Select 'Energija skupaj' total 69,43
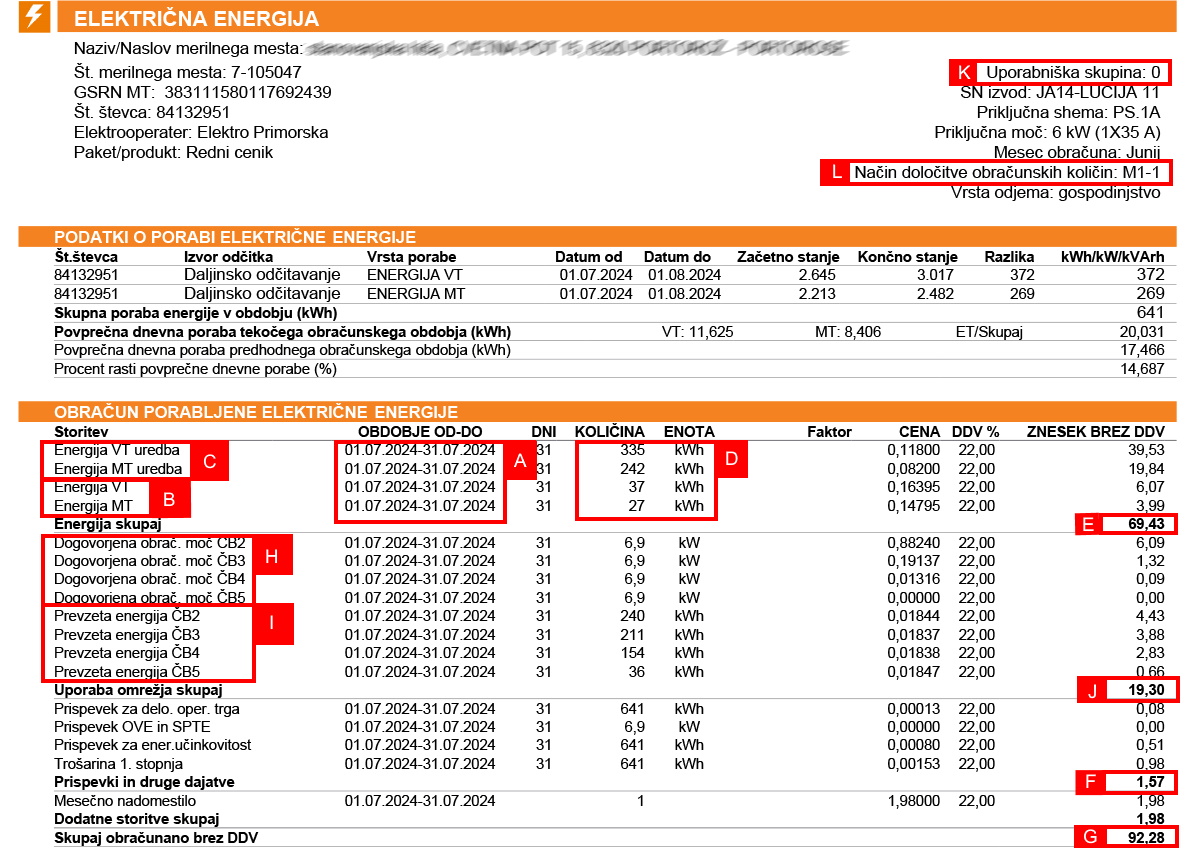The image size is (1201, 850). [1146, 524]
